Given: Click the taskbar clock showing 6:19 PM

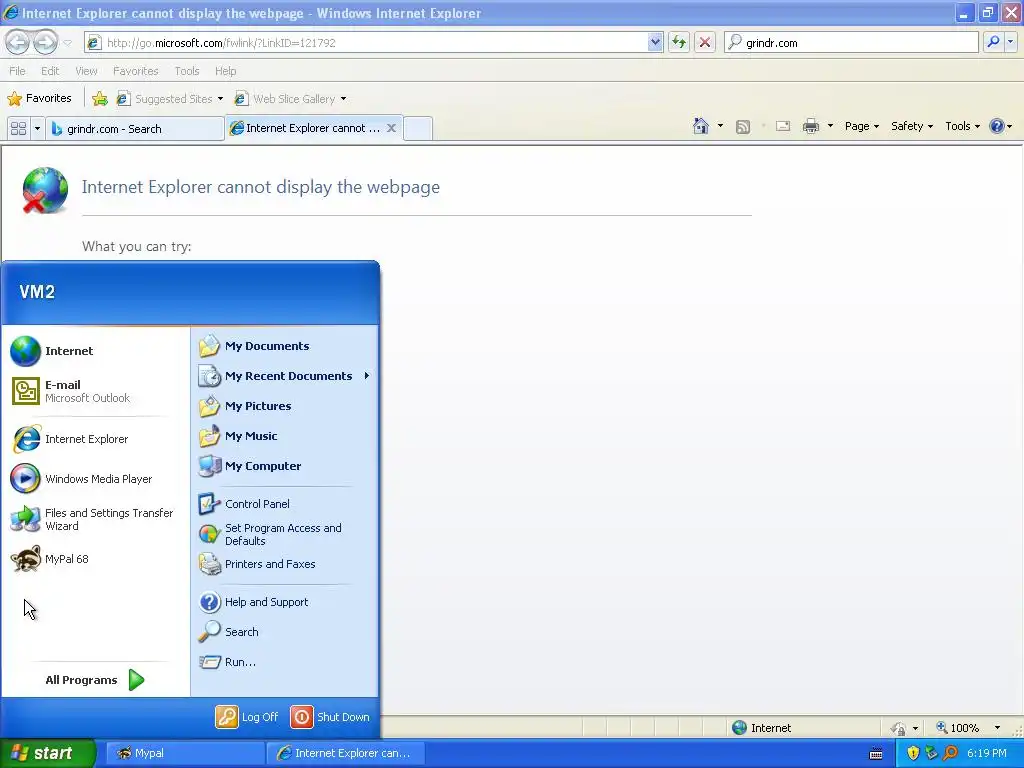Looking at the screenshot, I should (986, 753).
